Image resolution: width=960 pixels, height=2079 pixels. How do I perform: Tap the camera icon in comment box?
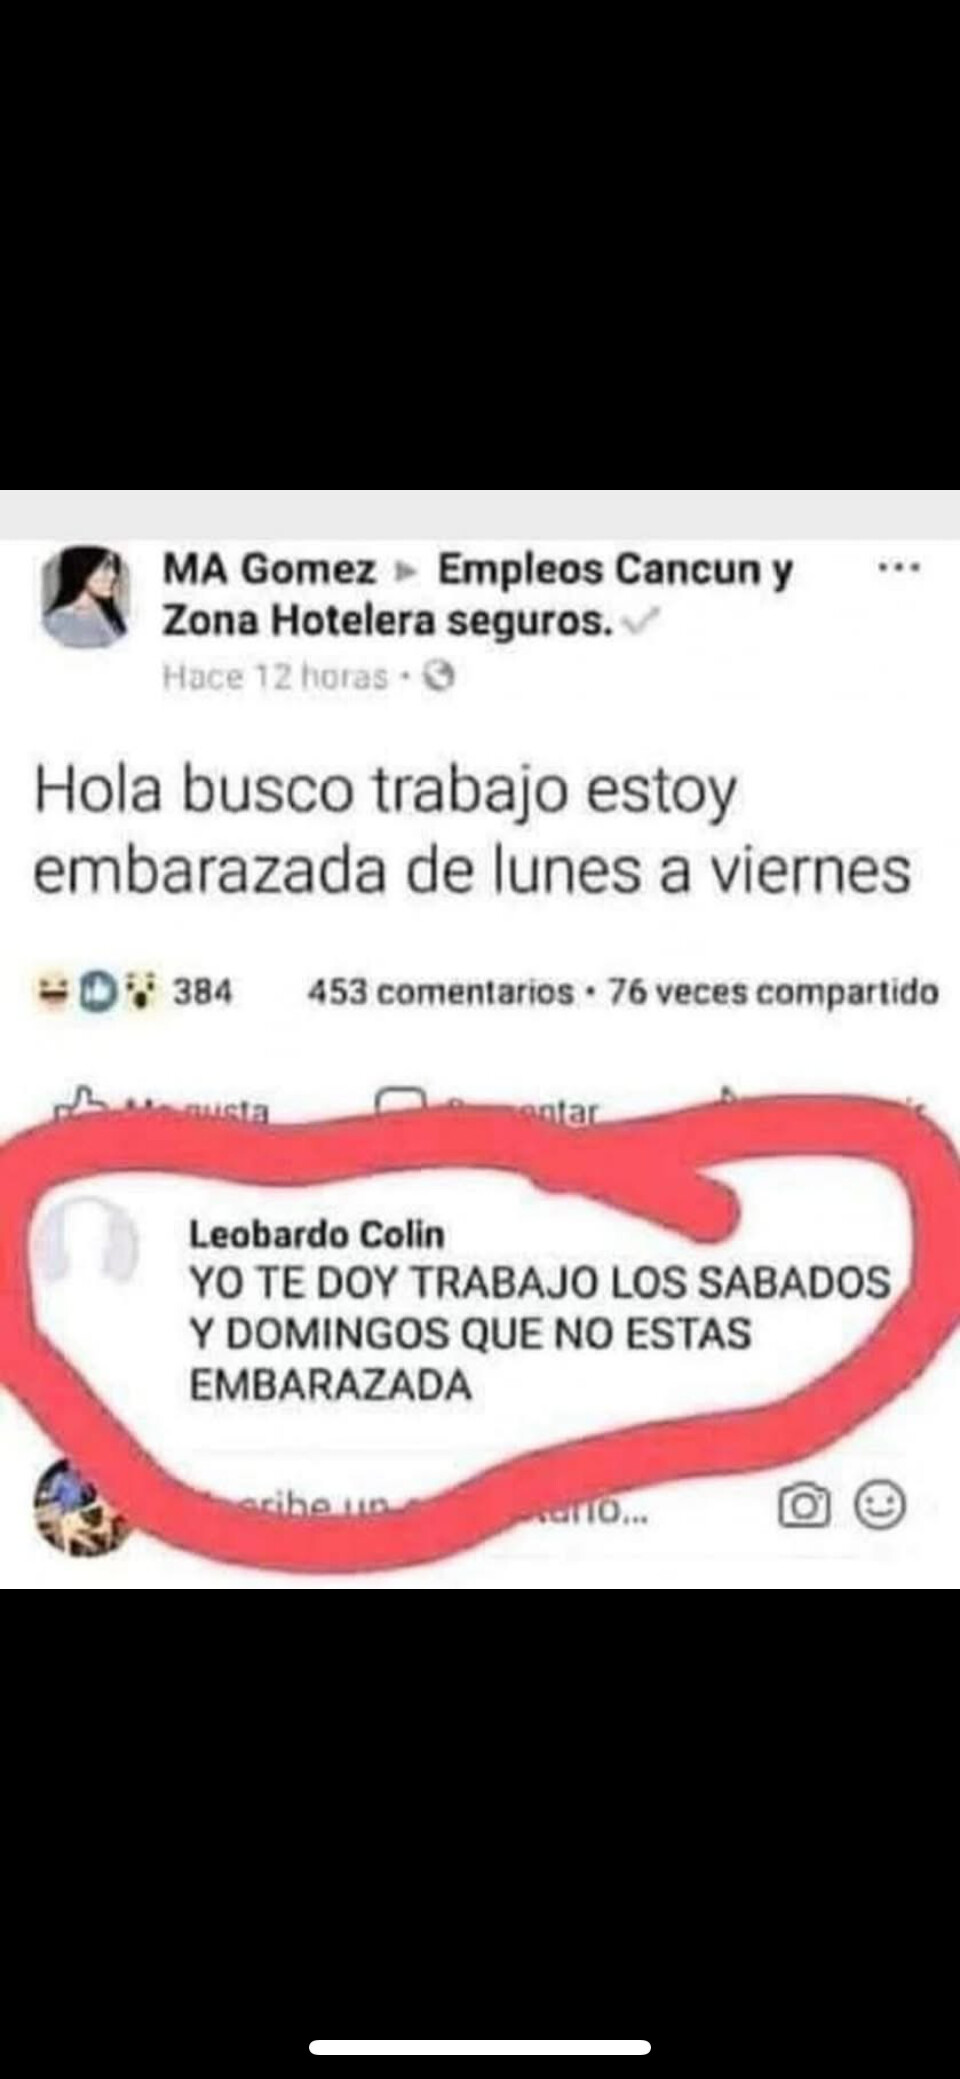[804, 1507]
